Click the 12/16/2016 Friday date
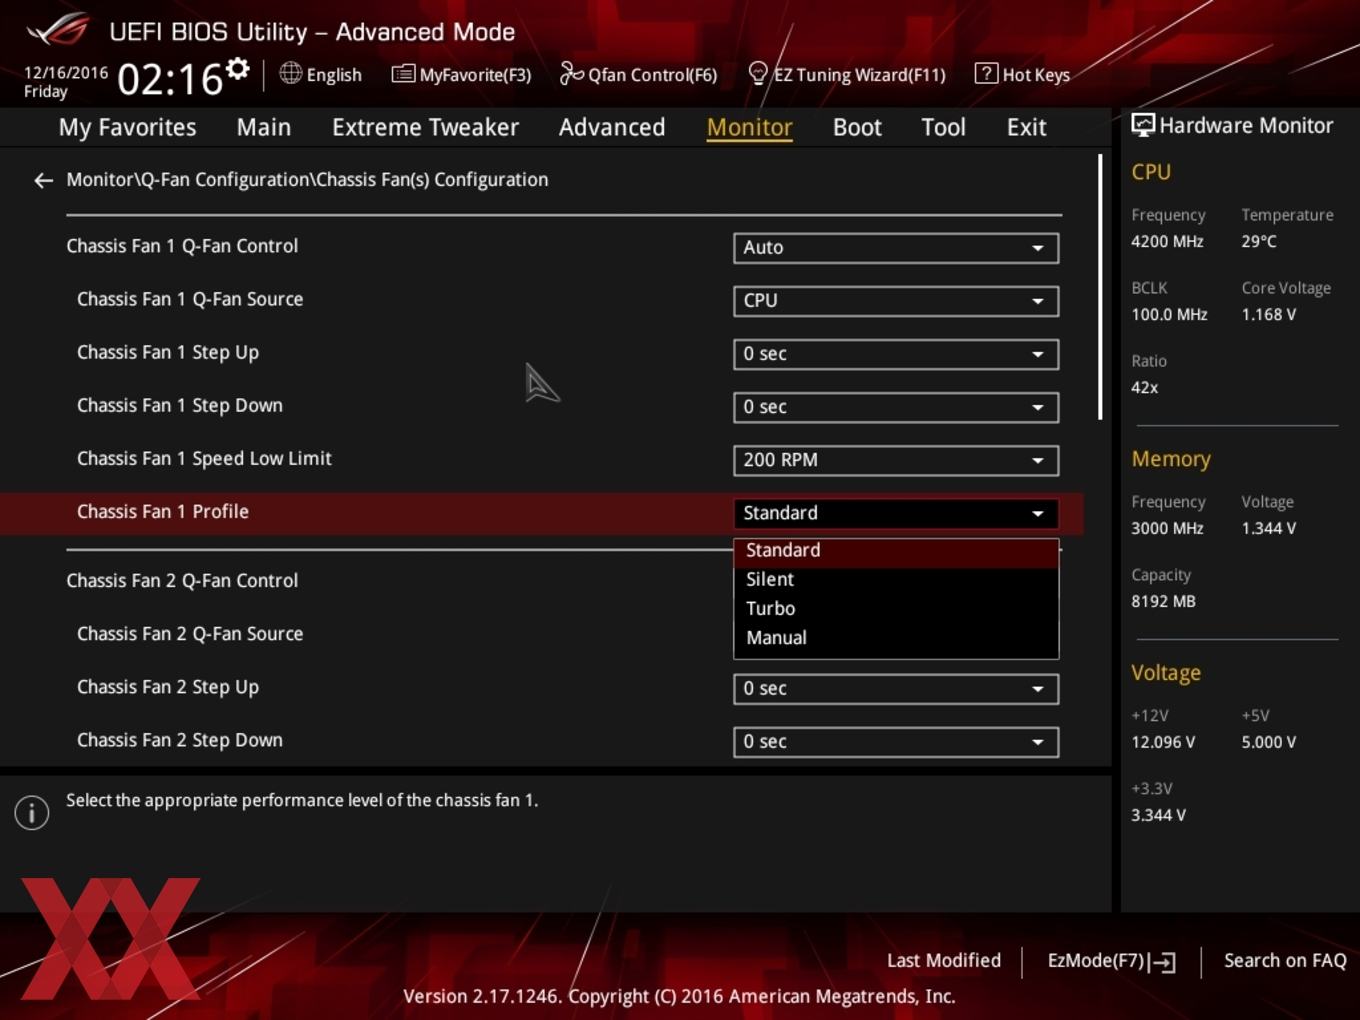 click(66, 82)
